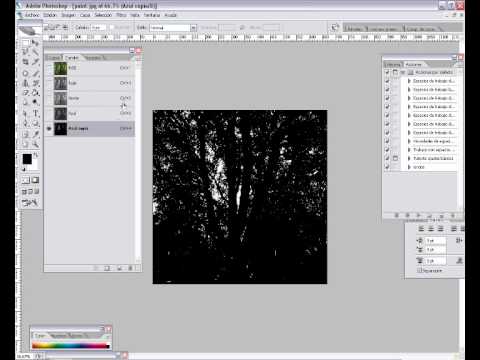Select the Type (T) tool
Screen dimensions: 480x360
35,114
